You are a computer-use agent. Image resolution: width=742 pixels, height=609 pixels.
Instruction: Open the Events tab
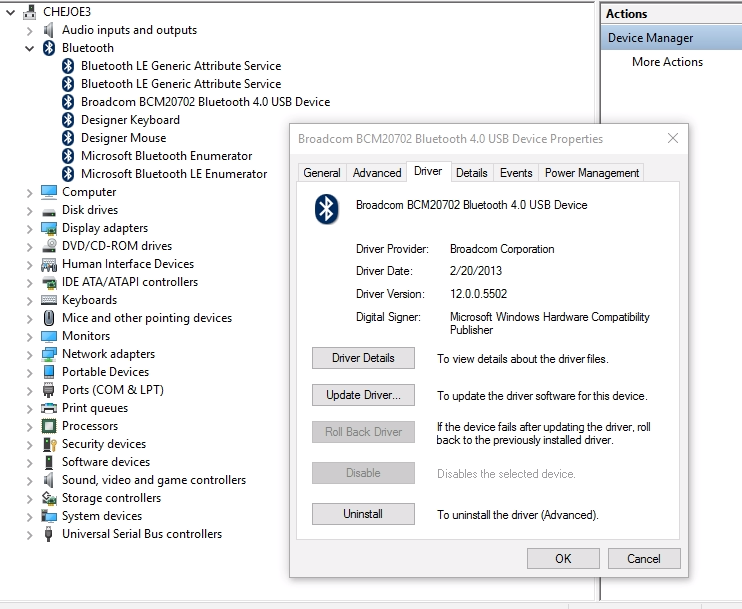(x=516, y=173)
